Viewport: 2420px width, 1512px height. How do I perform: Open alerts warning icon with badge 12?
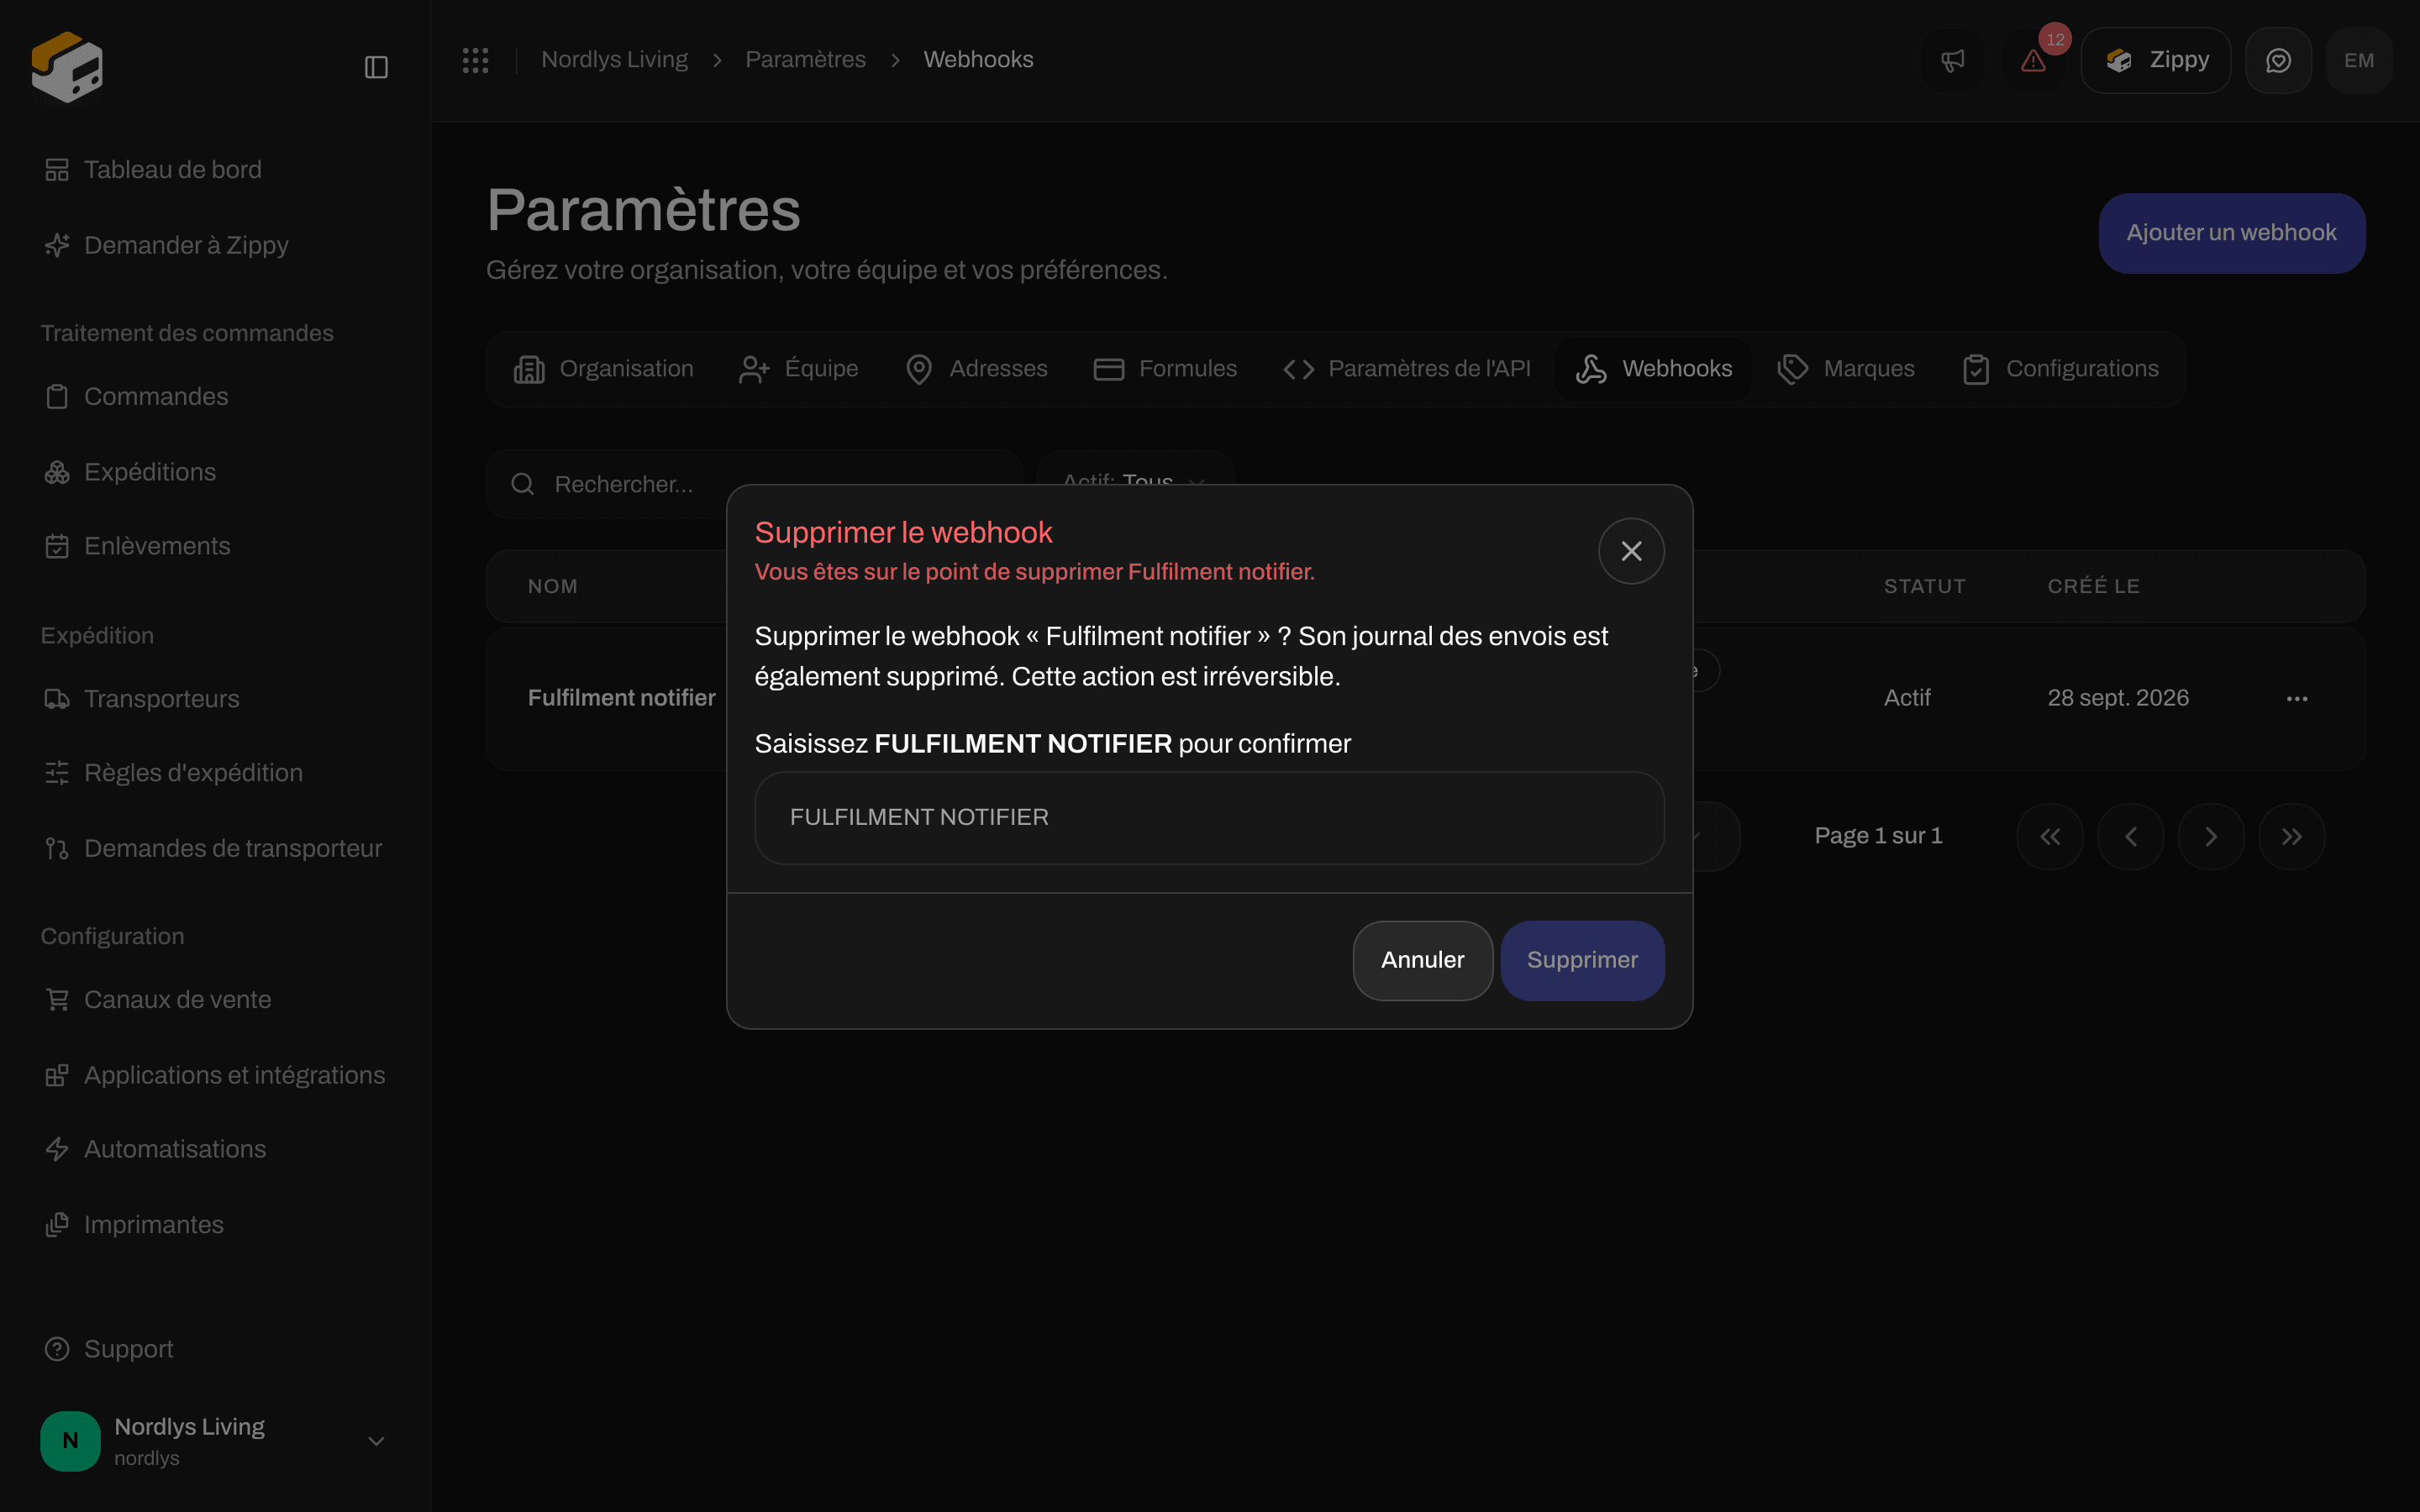[2033, 60]
